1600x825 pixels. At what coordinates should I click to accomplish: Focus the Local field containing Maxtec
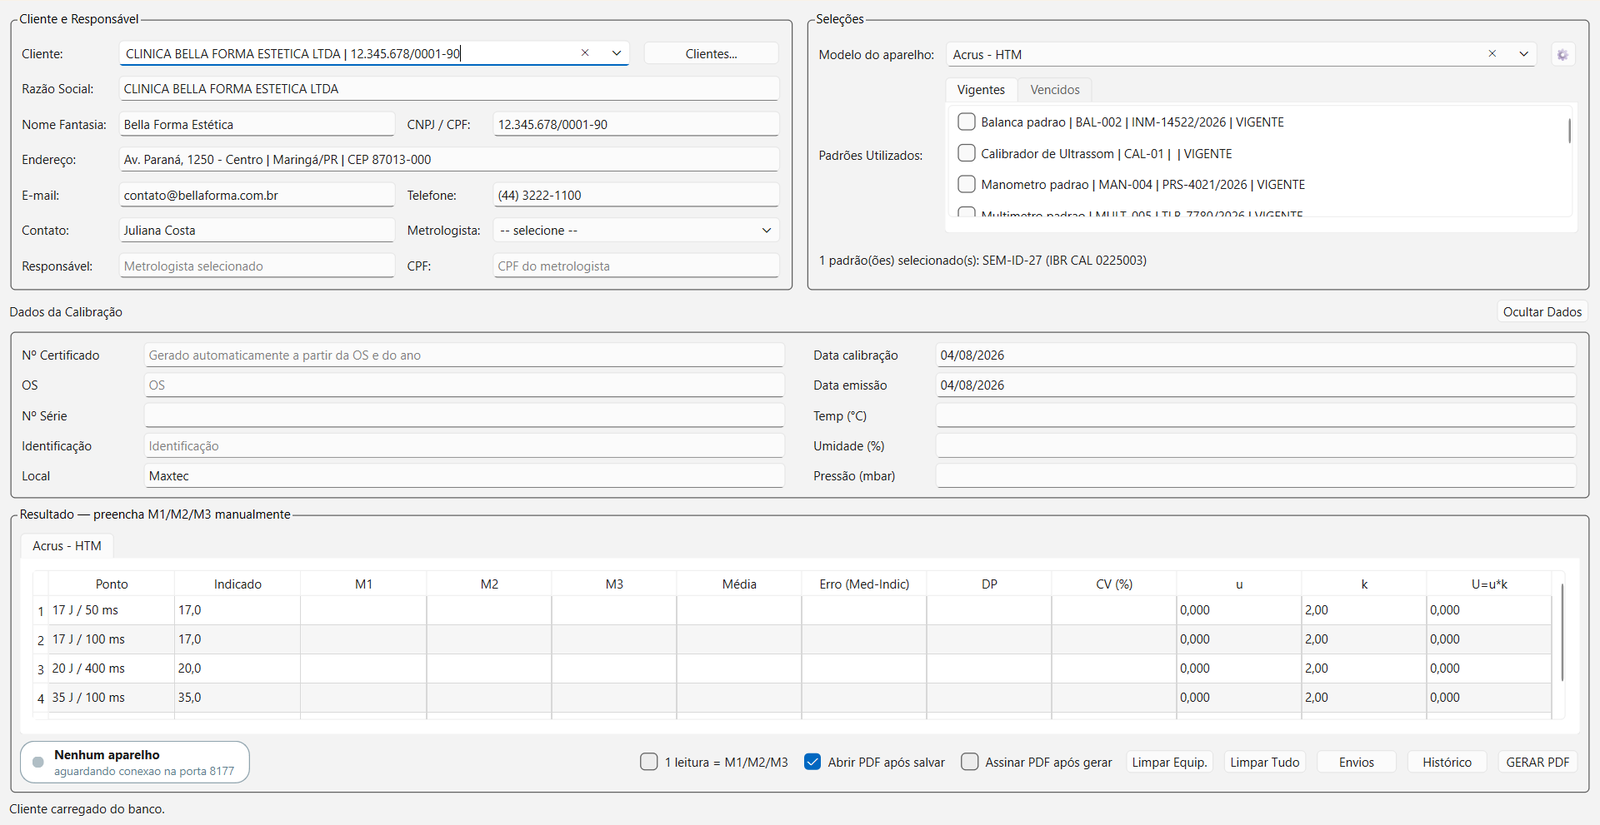pos(464,476)
